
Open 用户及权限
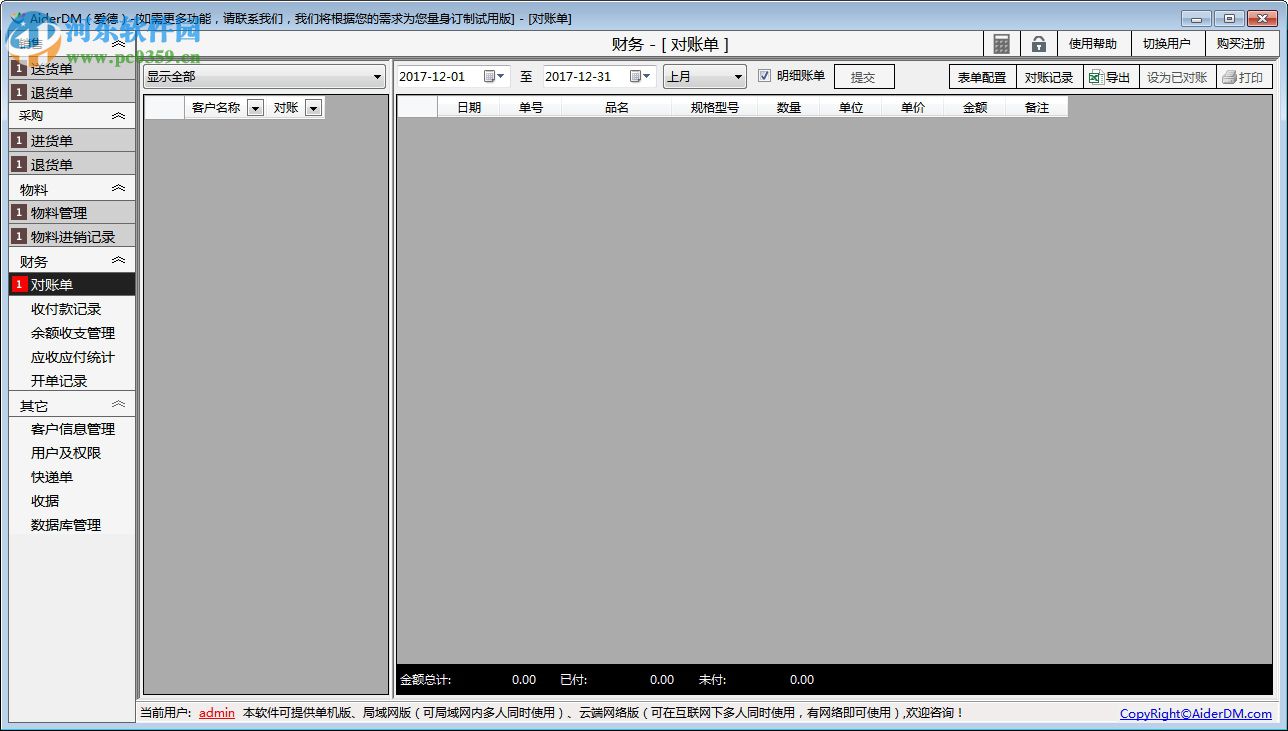point(66,453)
